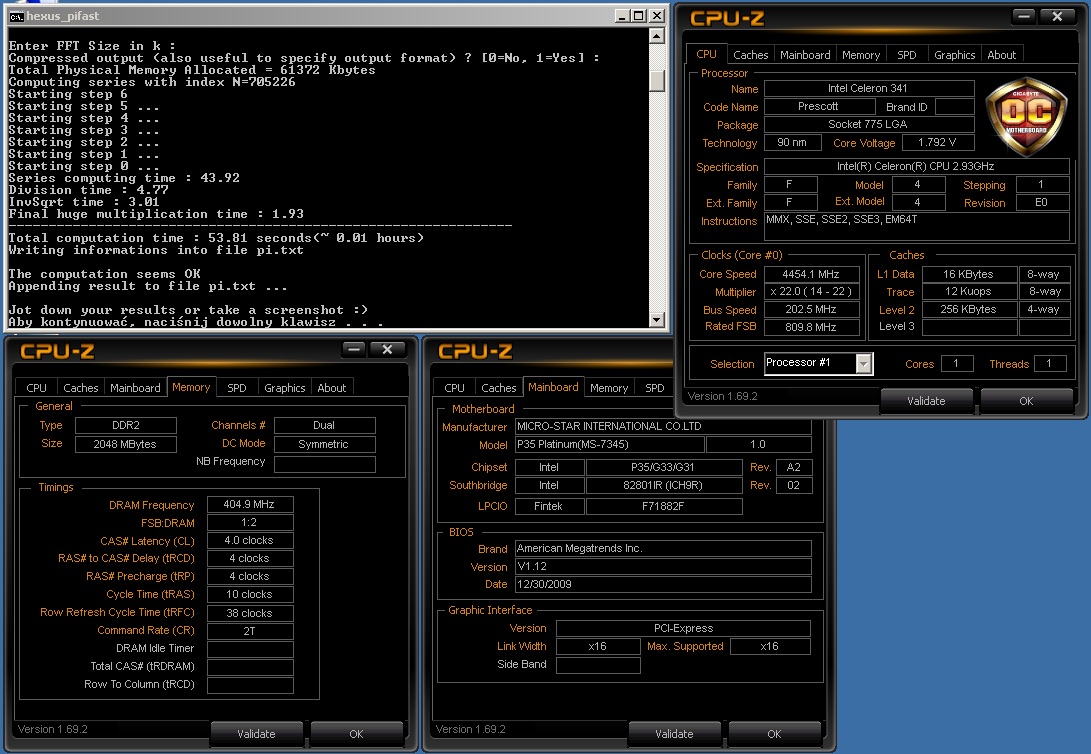1091x754 pixels.
Task: Click Validate in the CPU tab window
Action: click(x=926, y=401)
